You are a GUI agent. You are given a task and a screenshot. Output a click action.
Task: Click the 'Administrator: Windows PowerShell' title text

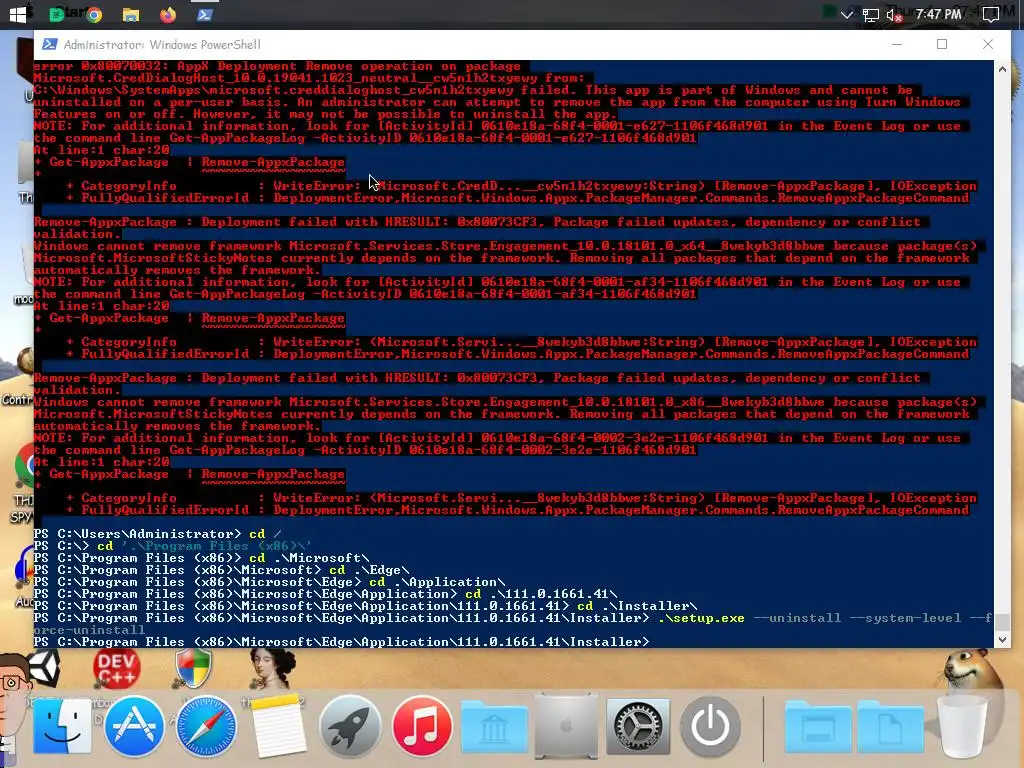pos(162,44)
